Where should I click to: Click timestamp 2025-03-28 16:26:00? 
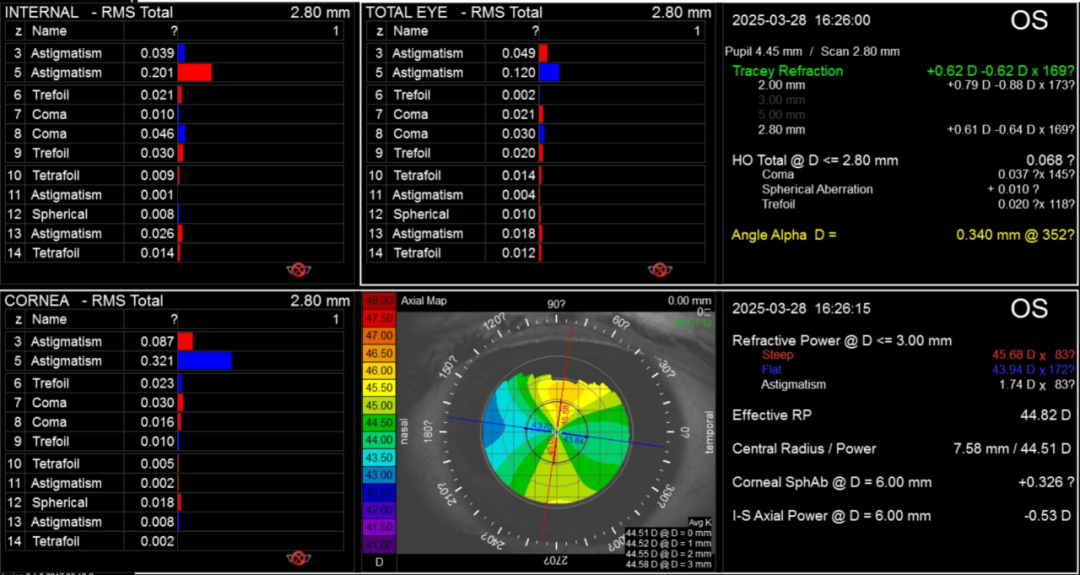coord(800,21)
